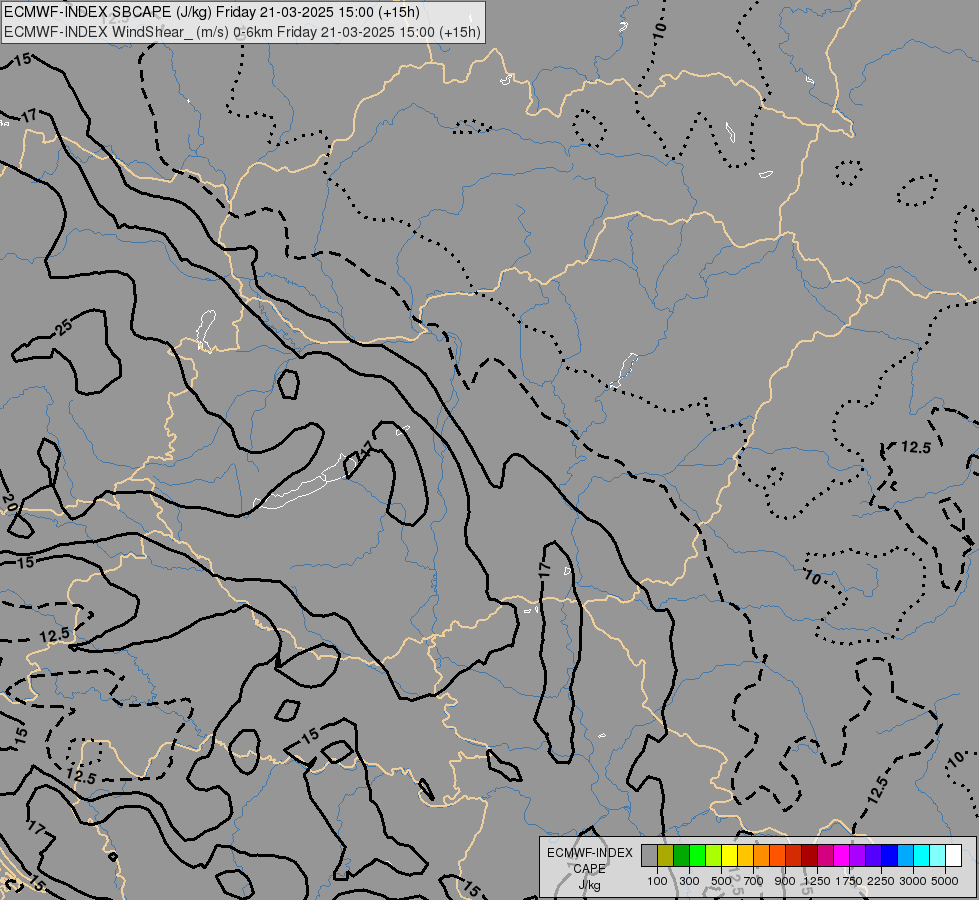This screenshot has height=900, width=979.
Task: Click the bright magenta legend swatch
Action: [x=842, y=855]
